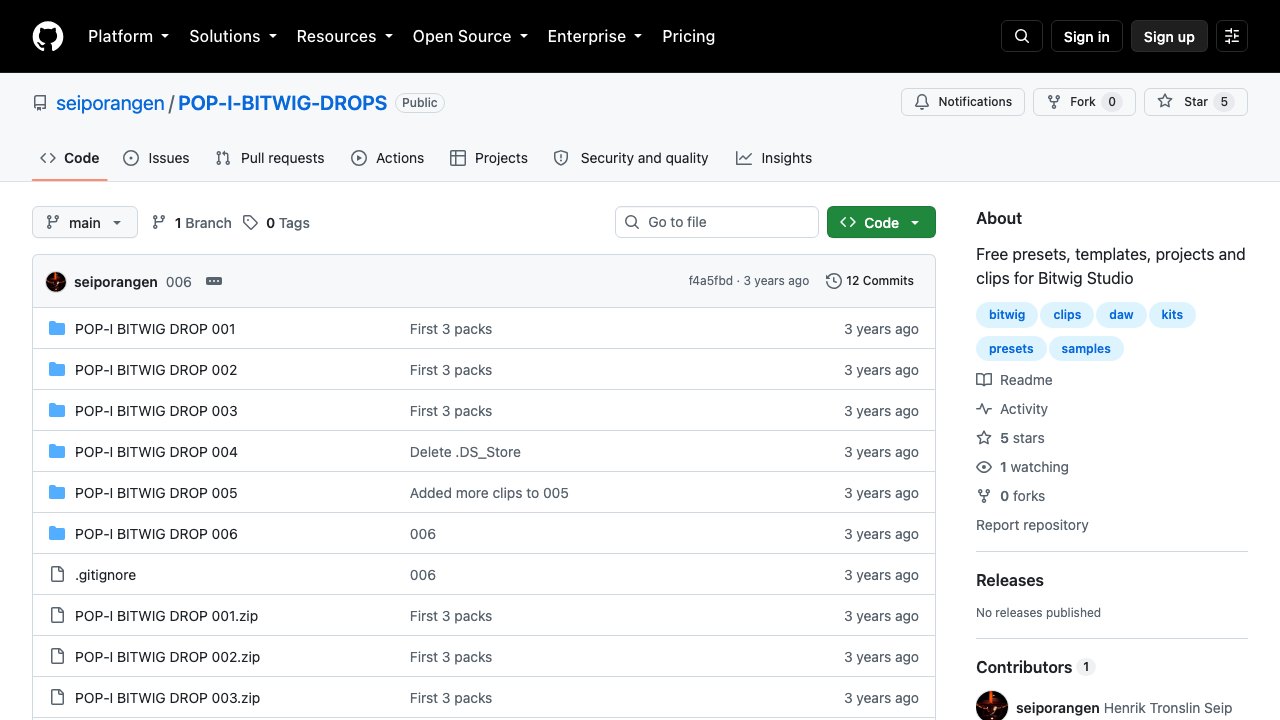Open file POP-I BITWIG DROP 003.zip
Screen dimensions: 1280x720
pyautogui.click(x=167, y=698)
